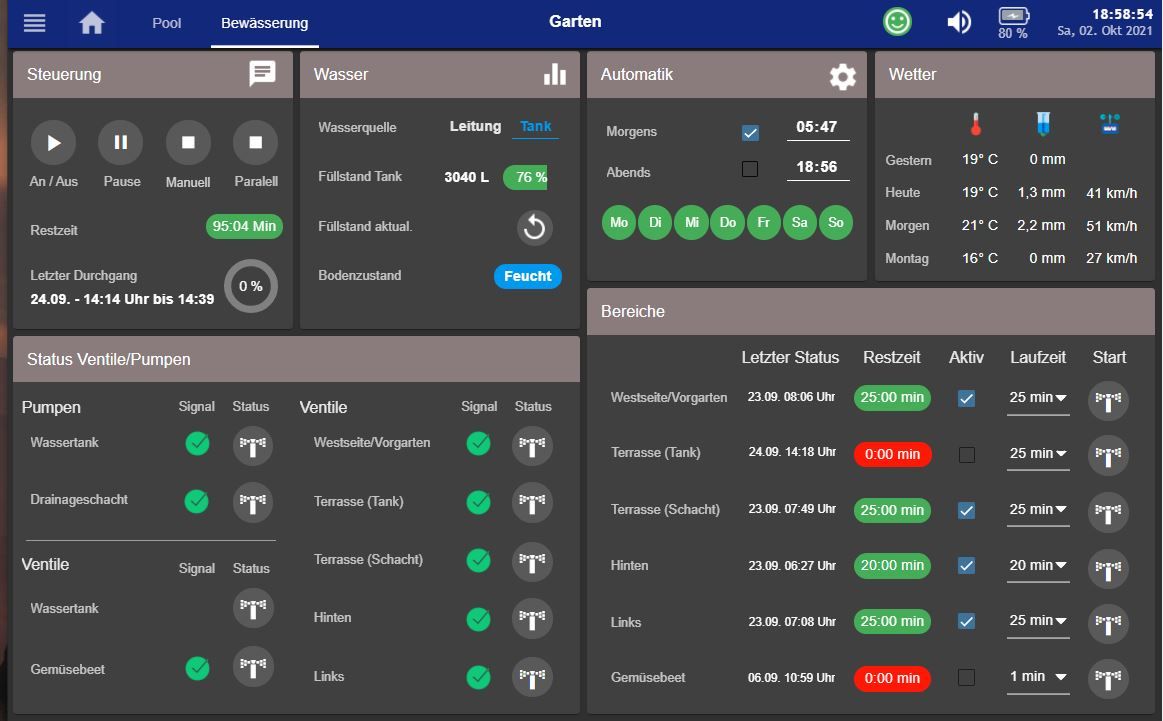Viewport: 1163px width, 721px height.
Task: Open the Wasser statistics chart icon
Action: pyautogui.click(x=554, y=75)
